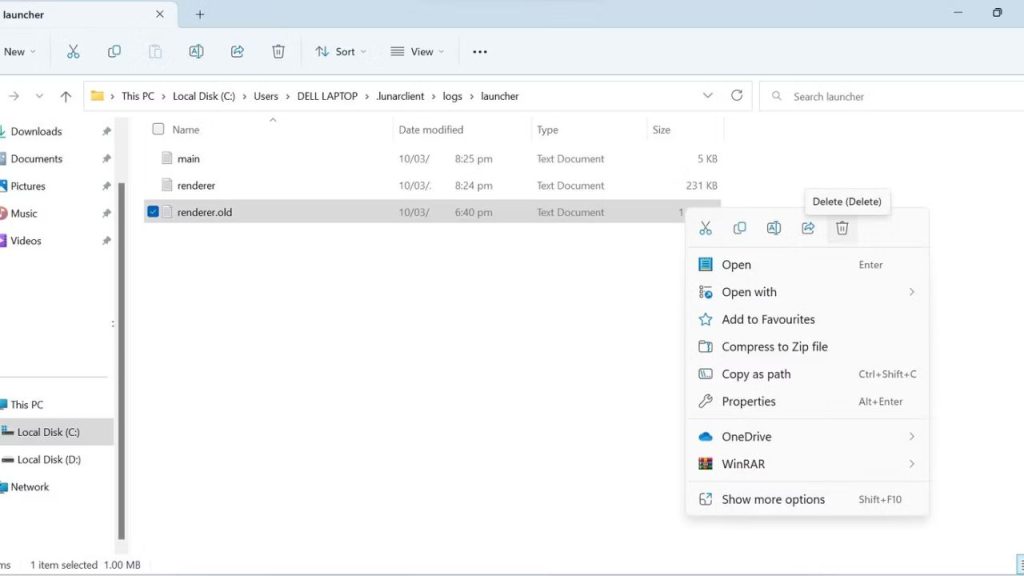This screenshot has width=1024, height=576.
Task: Open the New dropdown menu
Action: (20, 51)
